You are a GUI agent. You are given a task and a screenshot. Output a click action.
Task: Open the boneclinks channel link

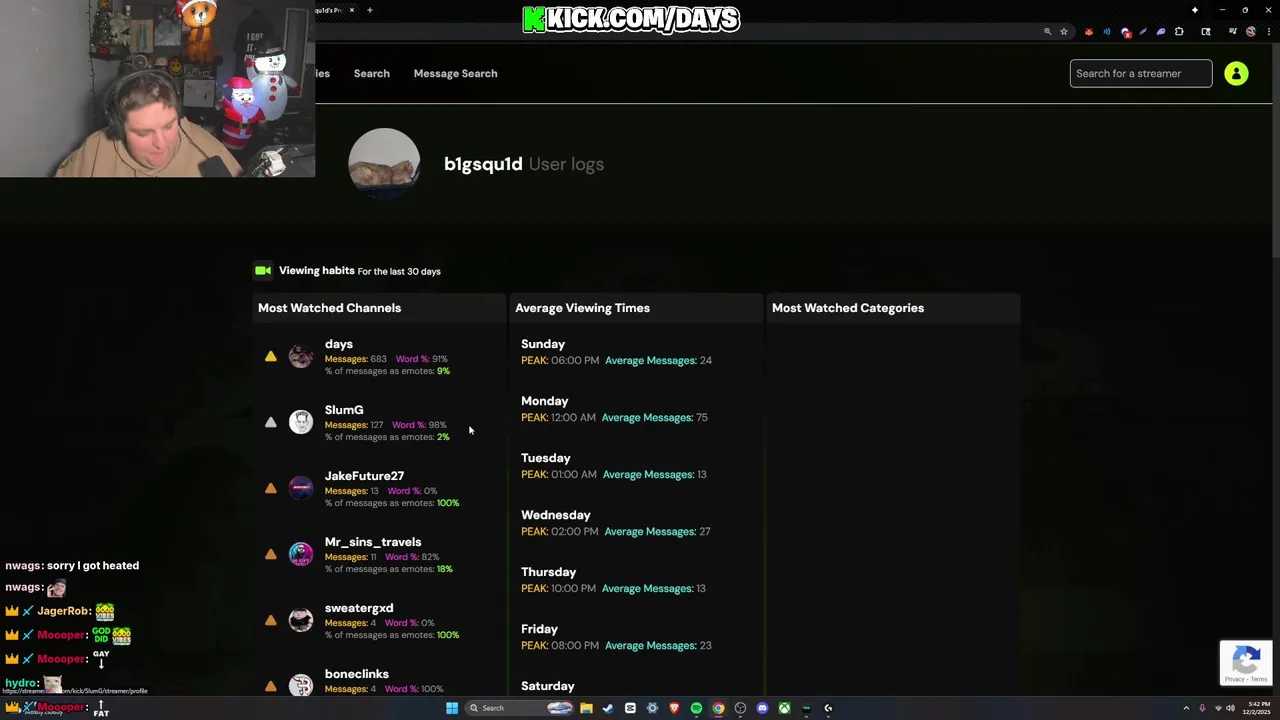[x=356, y=674]
